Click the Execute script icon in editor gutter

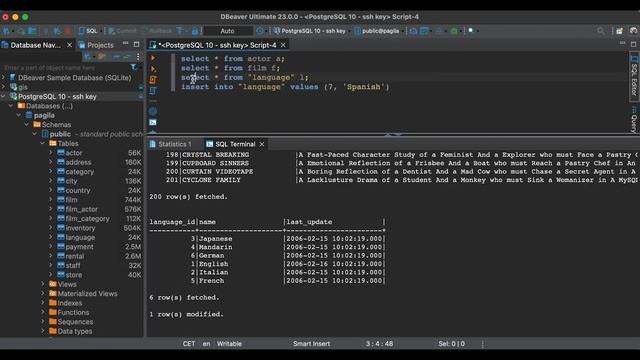coord(153,80)
